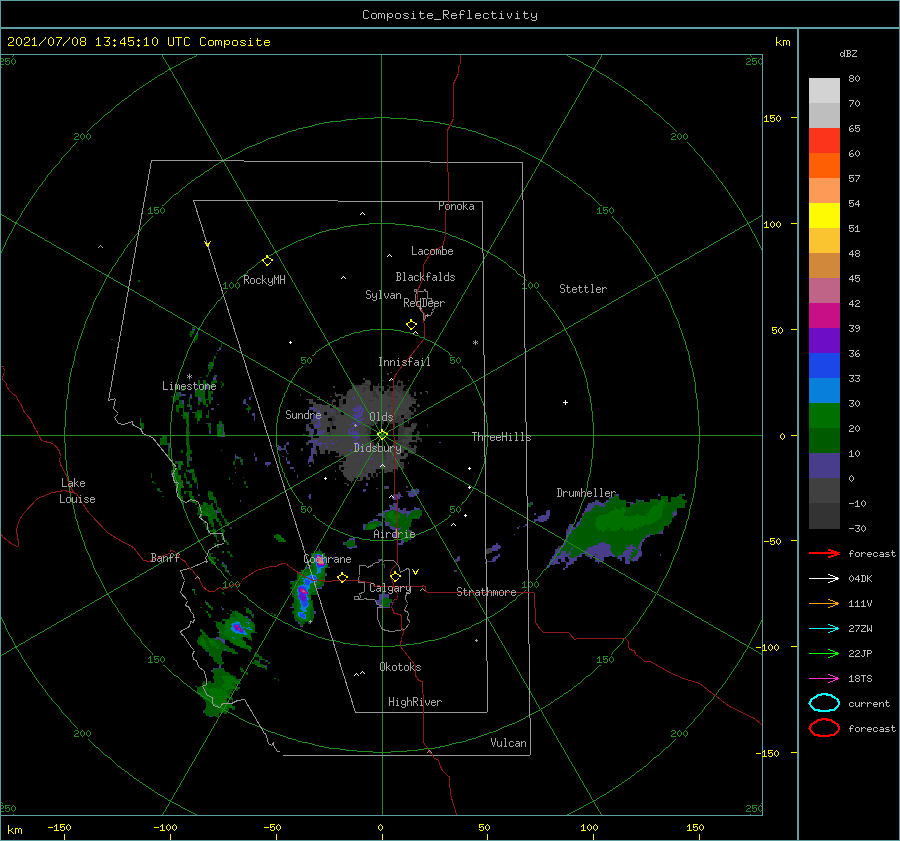Click the Airdrie city label

click(x=394, y=534)
